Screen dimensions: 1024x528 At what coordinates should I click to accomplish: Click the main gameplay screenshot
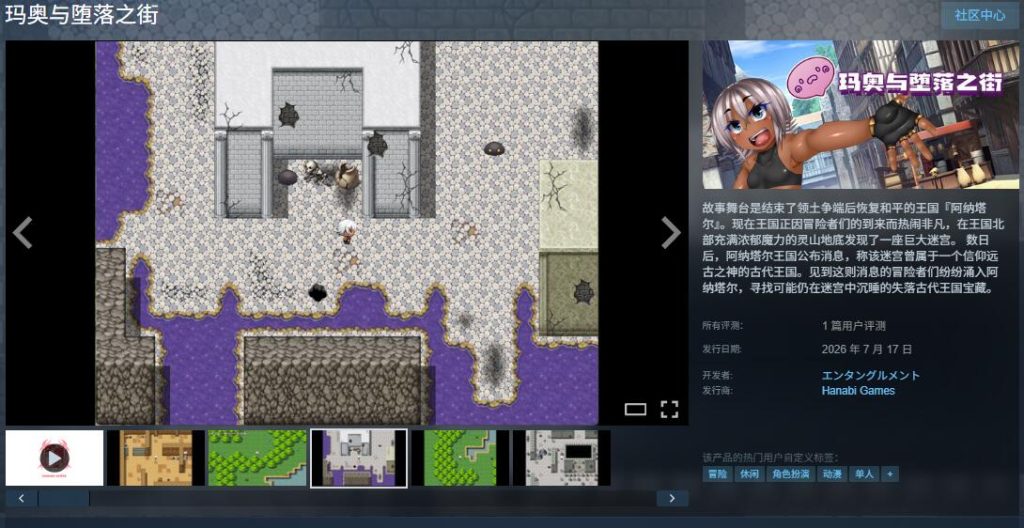(x=347, y=233)
